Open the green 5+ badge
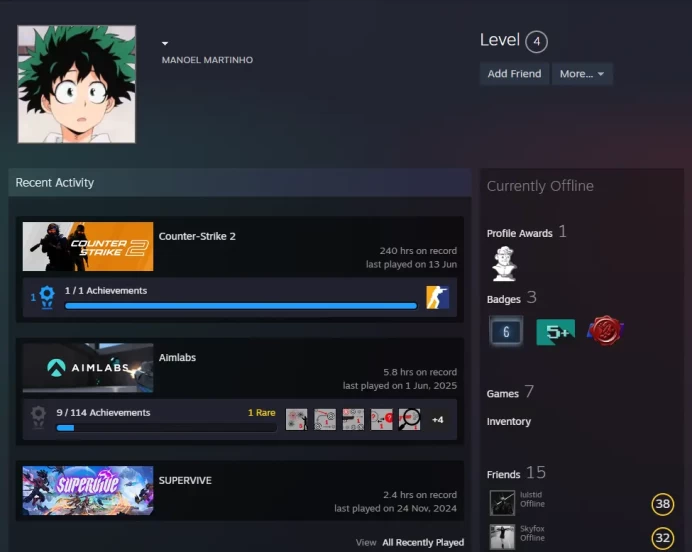This screenshot has height=552, width=692. [556, 332]
